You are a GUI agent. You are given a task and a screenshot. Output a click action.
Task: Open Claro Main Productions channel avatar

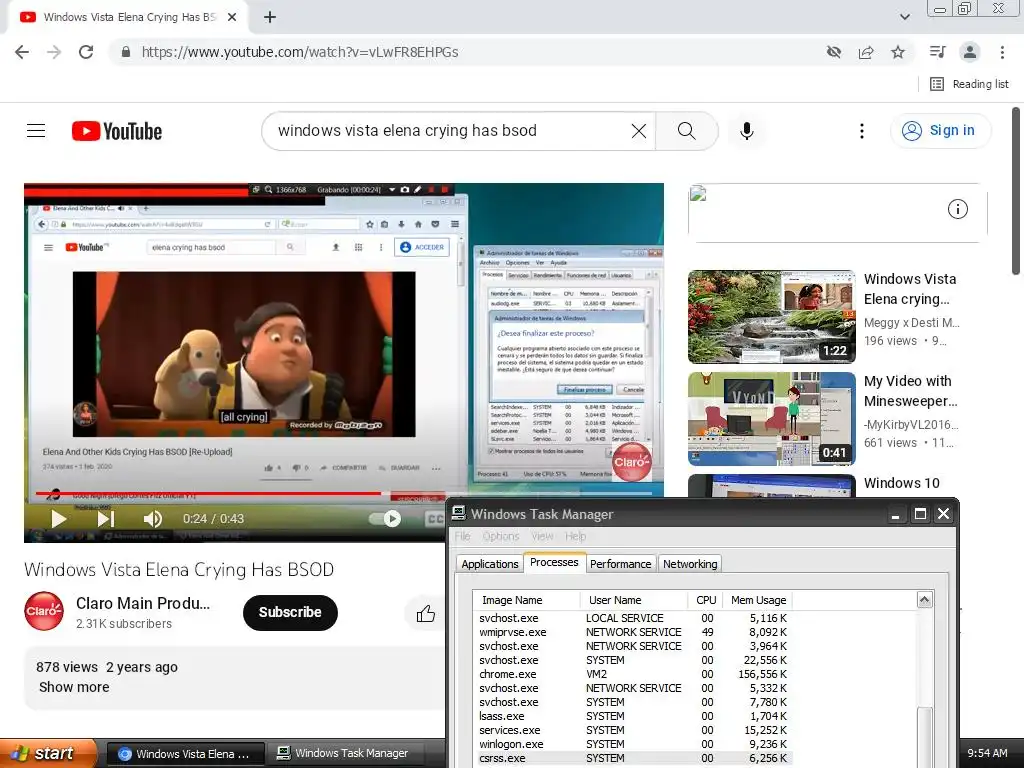44,611
